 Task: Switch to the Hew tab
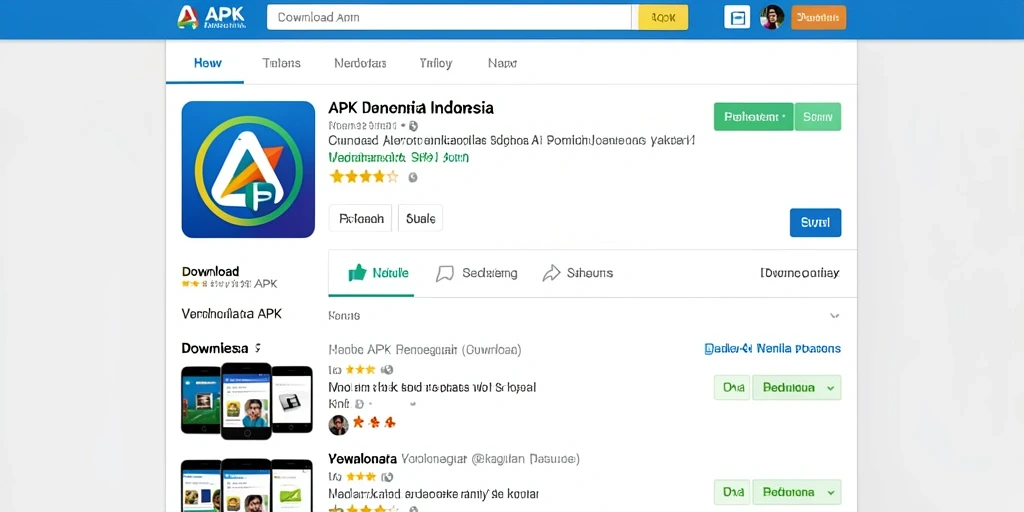(208, 63)
